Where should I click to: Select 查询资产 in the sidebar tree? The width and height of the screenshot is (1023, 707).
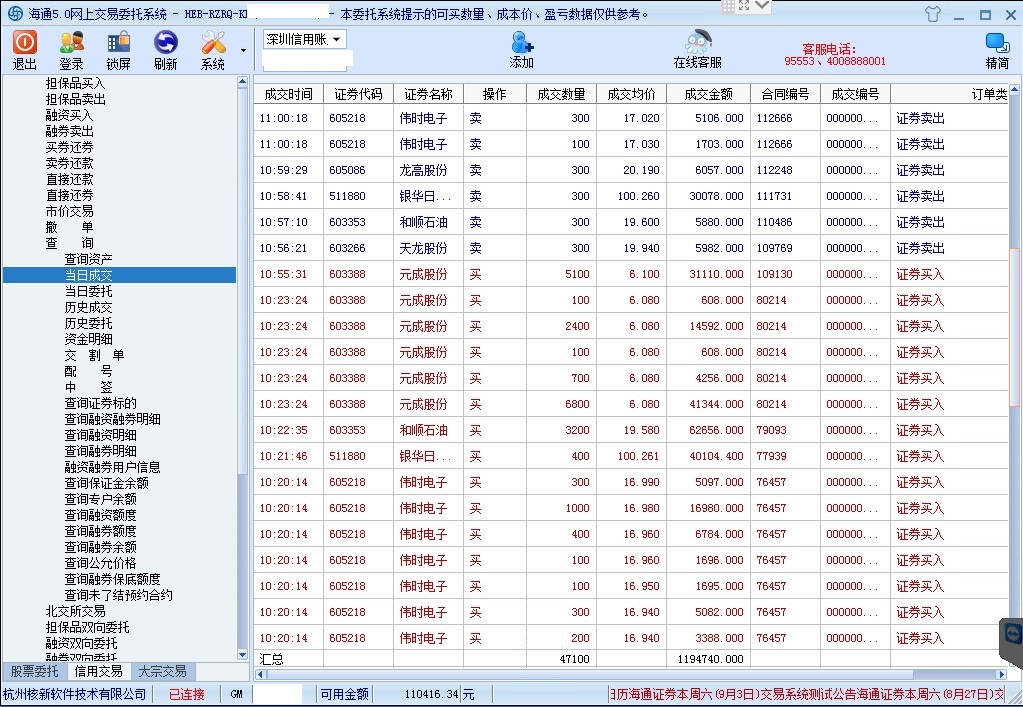pos(89,259)
